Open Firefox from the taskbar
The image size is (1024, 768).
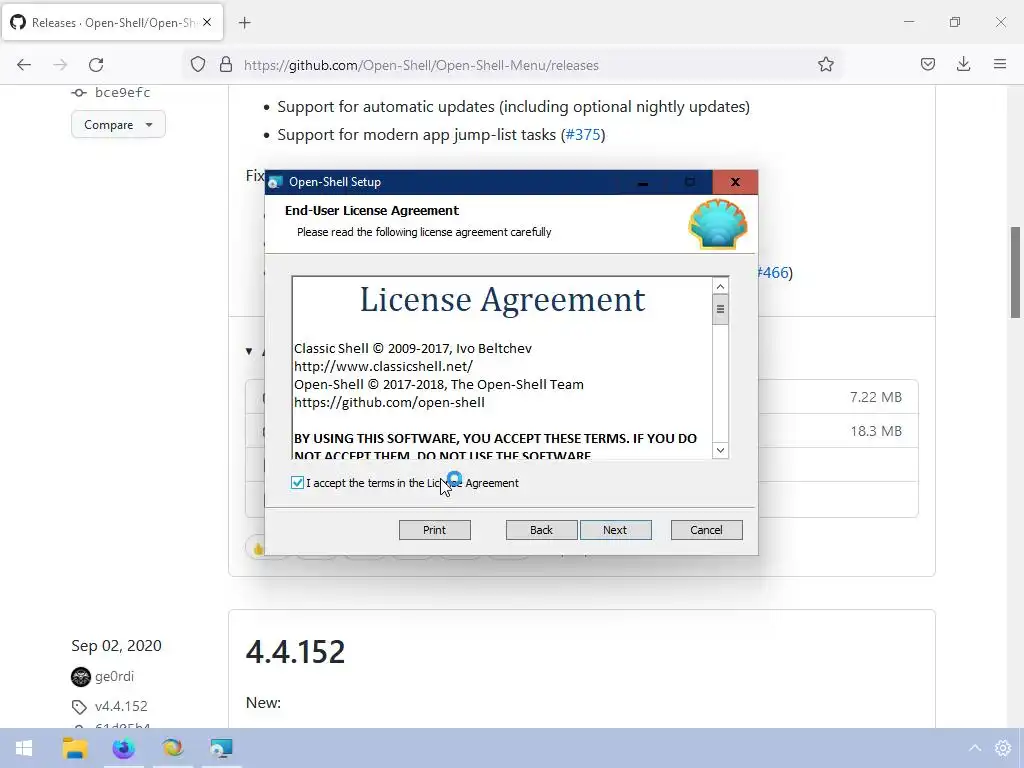(123, 748)
